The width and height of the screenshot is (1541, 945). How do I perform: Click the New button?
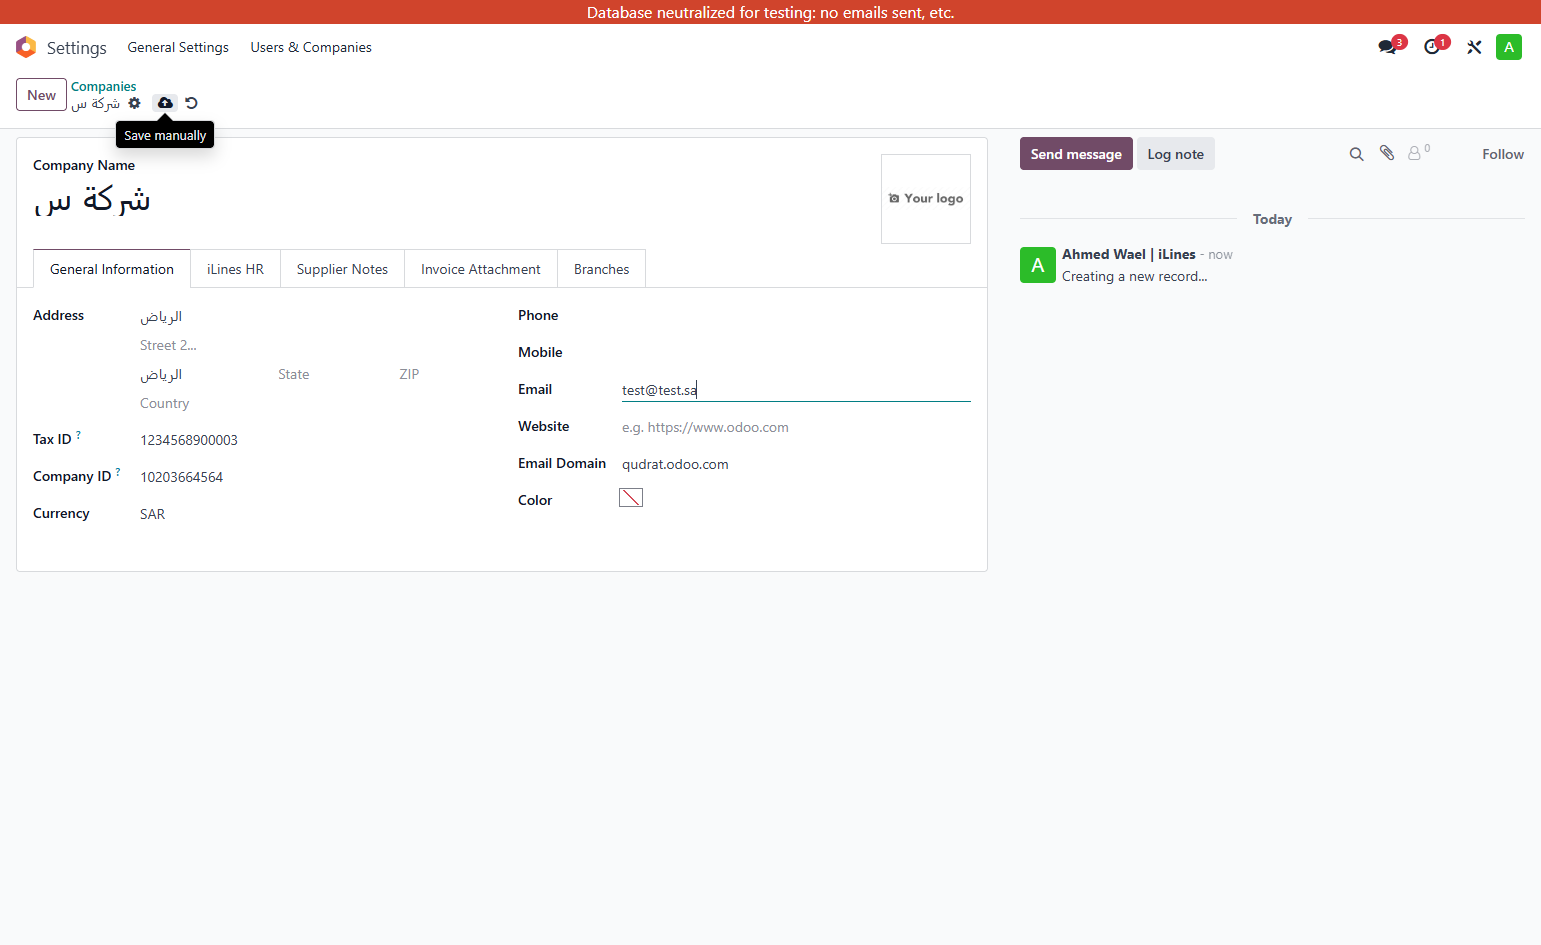pyautogui.click(x=41, y=95)
